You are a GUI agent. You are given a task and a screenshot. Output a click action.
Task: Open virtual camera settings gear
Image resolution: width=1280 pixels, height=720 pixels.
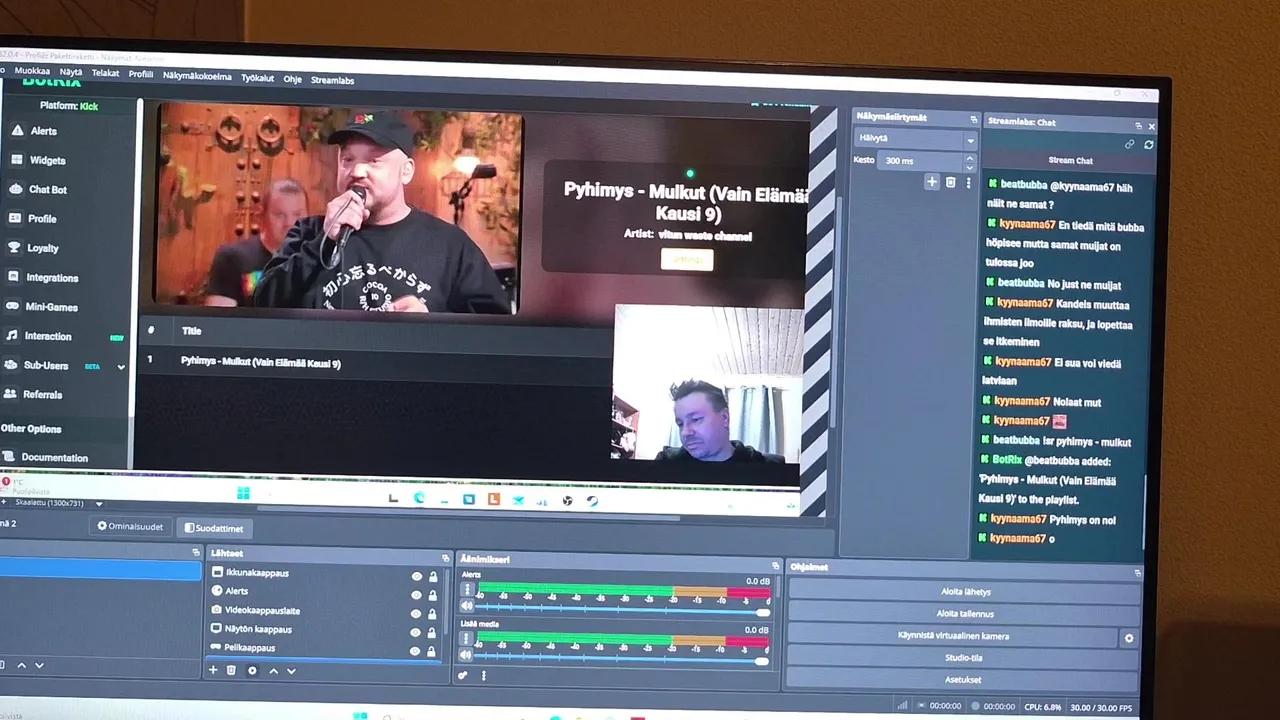click(1129, 637)
